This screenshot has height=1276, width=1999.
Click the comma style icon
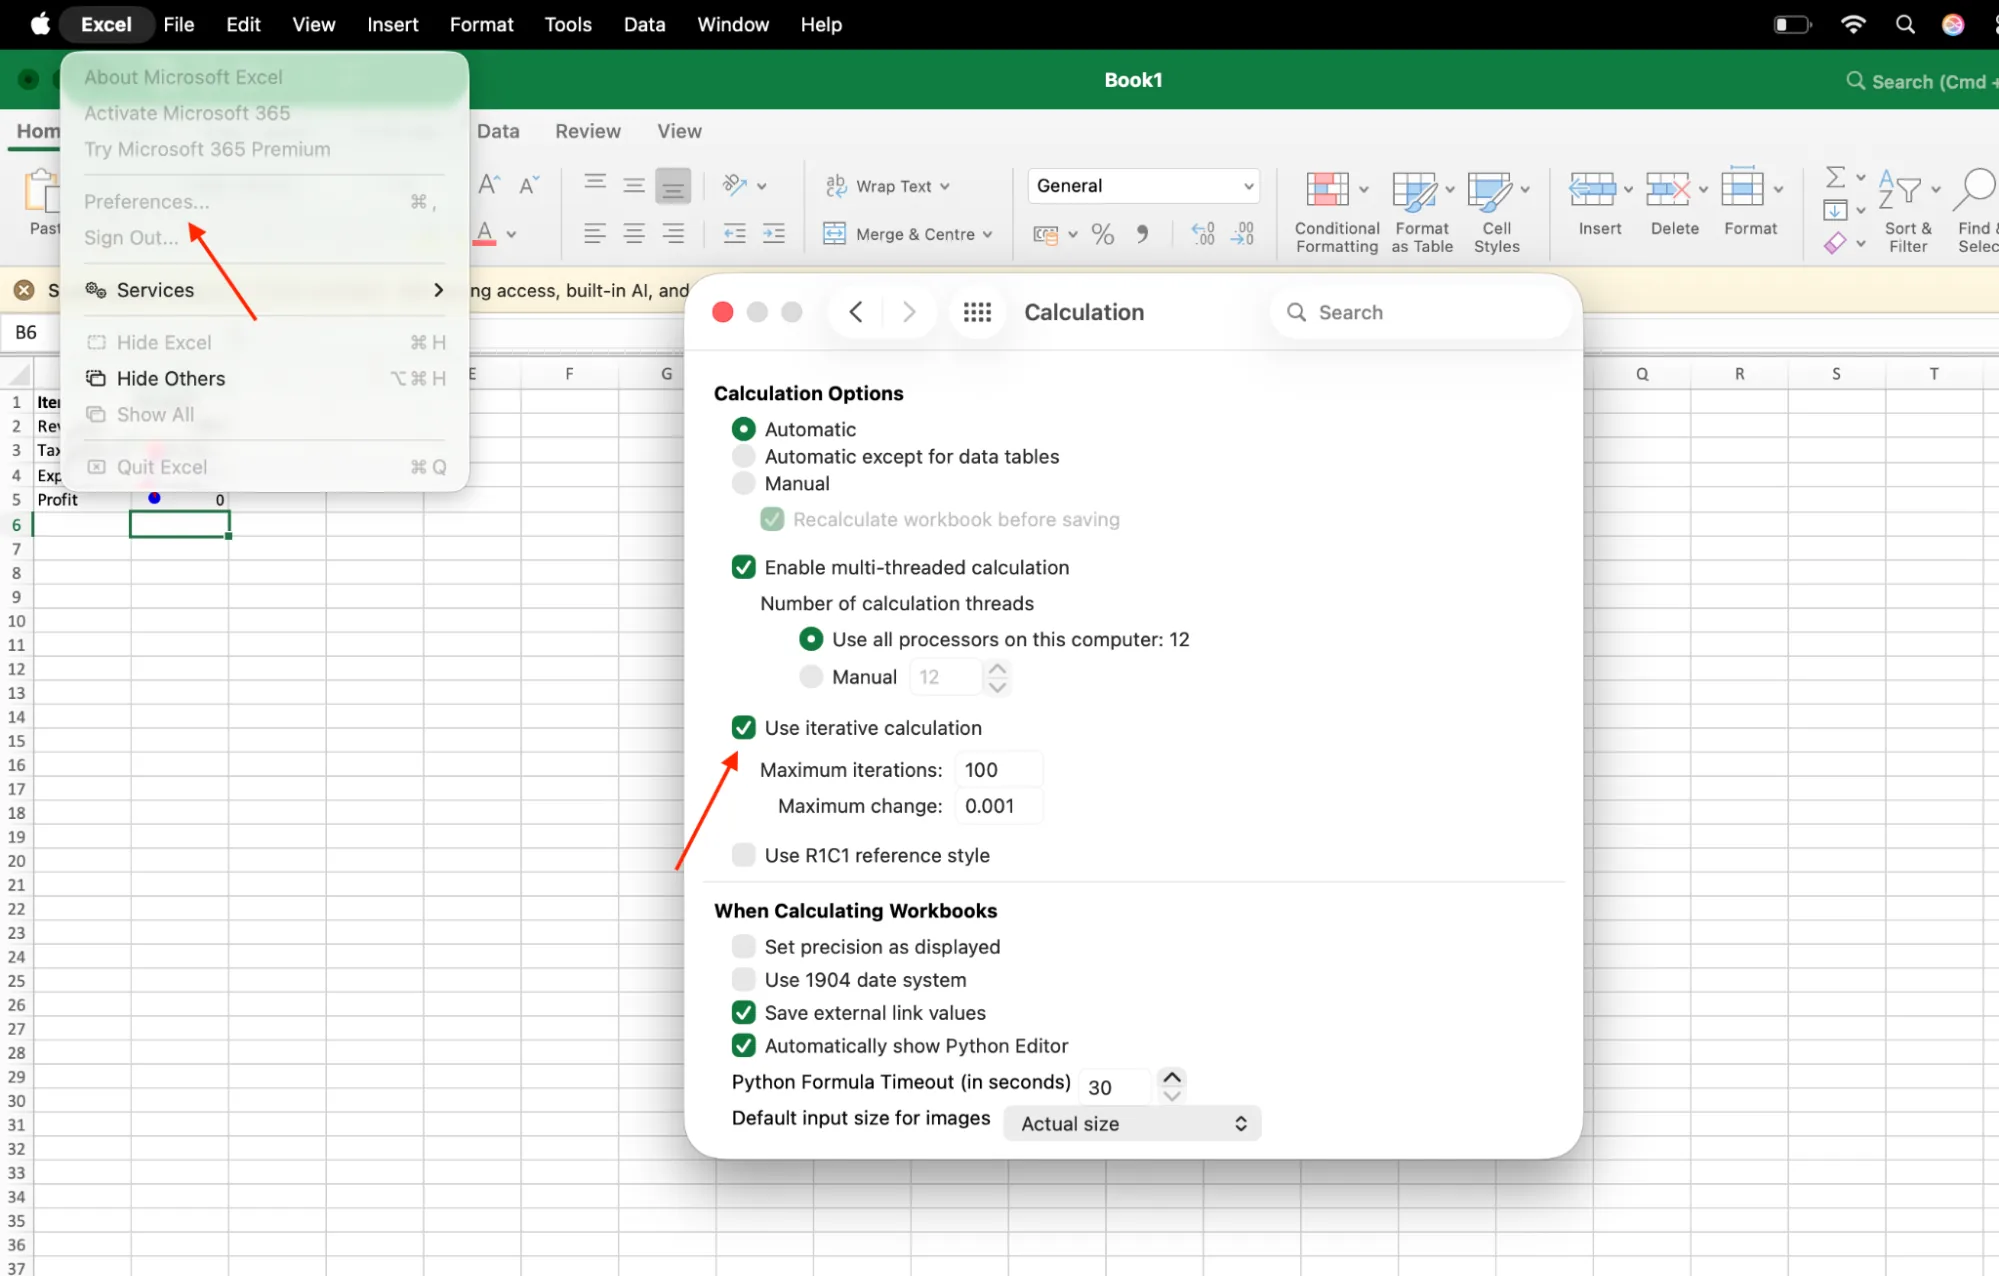point(1142,234)
